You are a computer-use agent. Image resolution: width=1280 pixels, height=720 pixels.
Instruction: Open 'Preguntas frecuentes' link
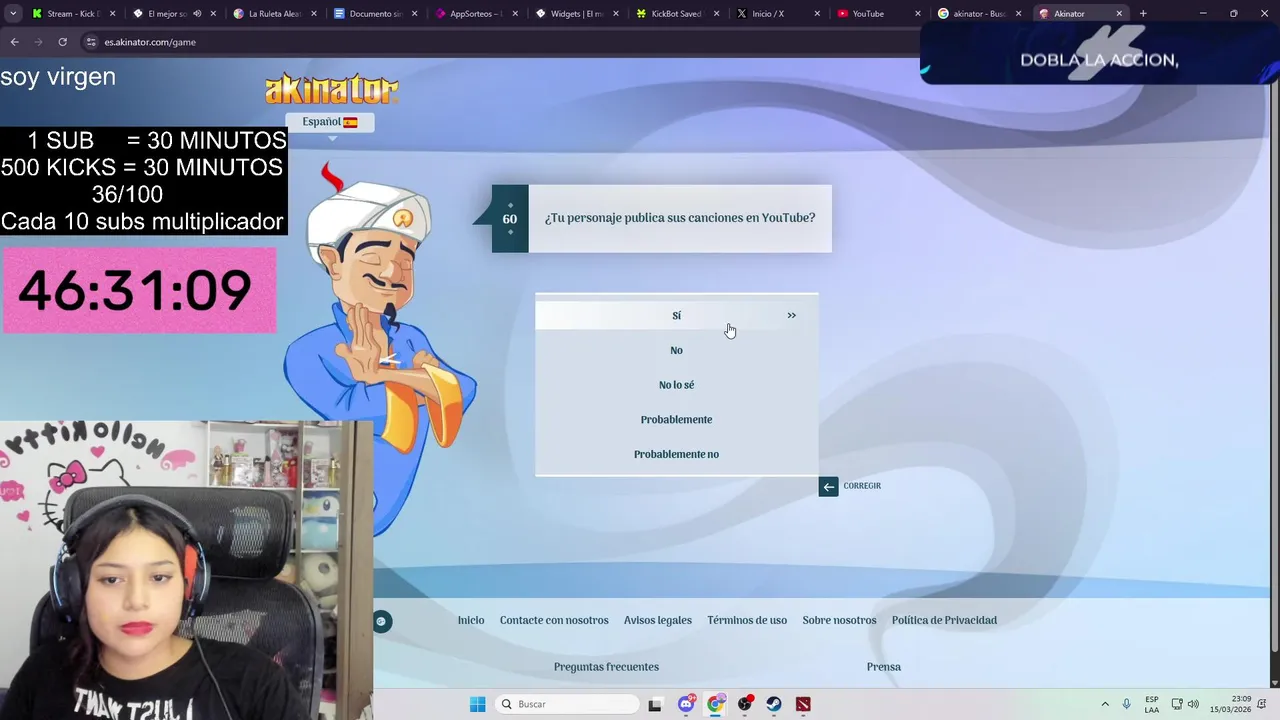606,667
